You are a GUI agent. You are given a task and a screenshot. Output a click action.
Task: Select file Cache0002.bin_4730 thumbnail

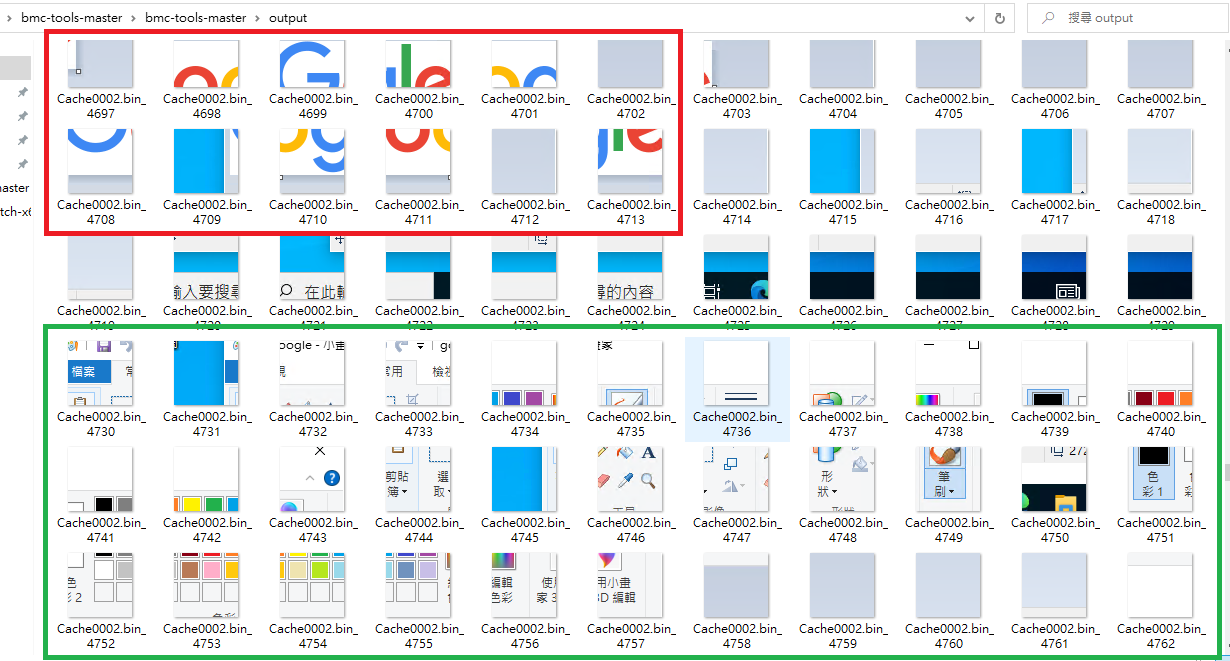(x=101, y=373)
